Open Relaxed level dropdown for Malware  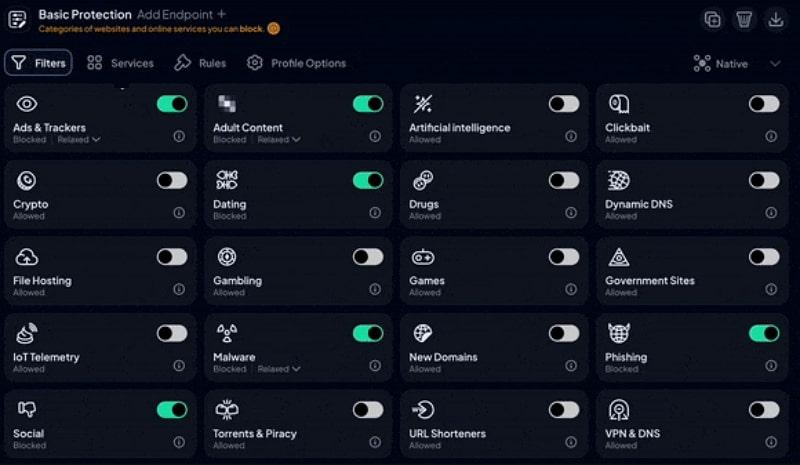pyautogui.click(x=279, y=369)
